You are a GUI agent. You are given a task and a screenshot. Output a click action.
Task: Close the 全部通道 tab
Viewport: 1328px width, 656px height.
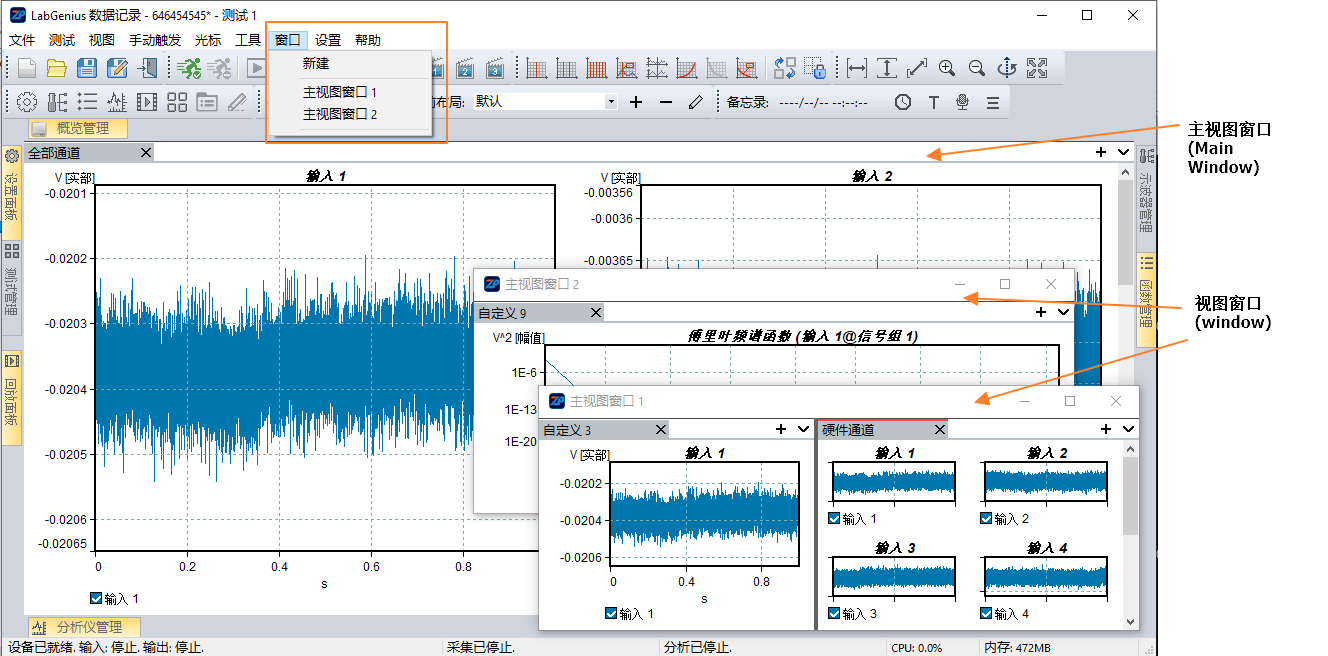pos(146,153)
